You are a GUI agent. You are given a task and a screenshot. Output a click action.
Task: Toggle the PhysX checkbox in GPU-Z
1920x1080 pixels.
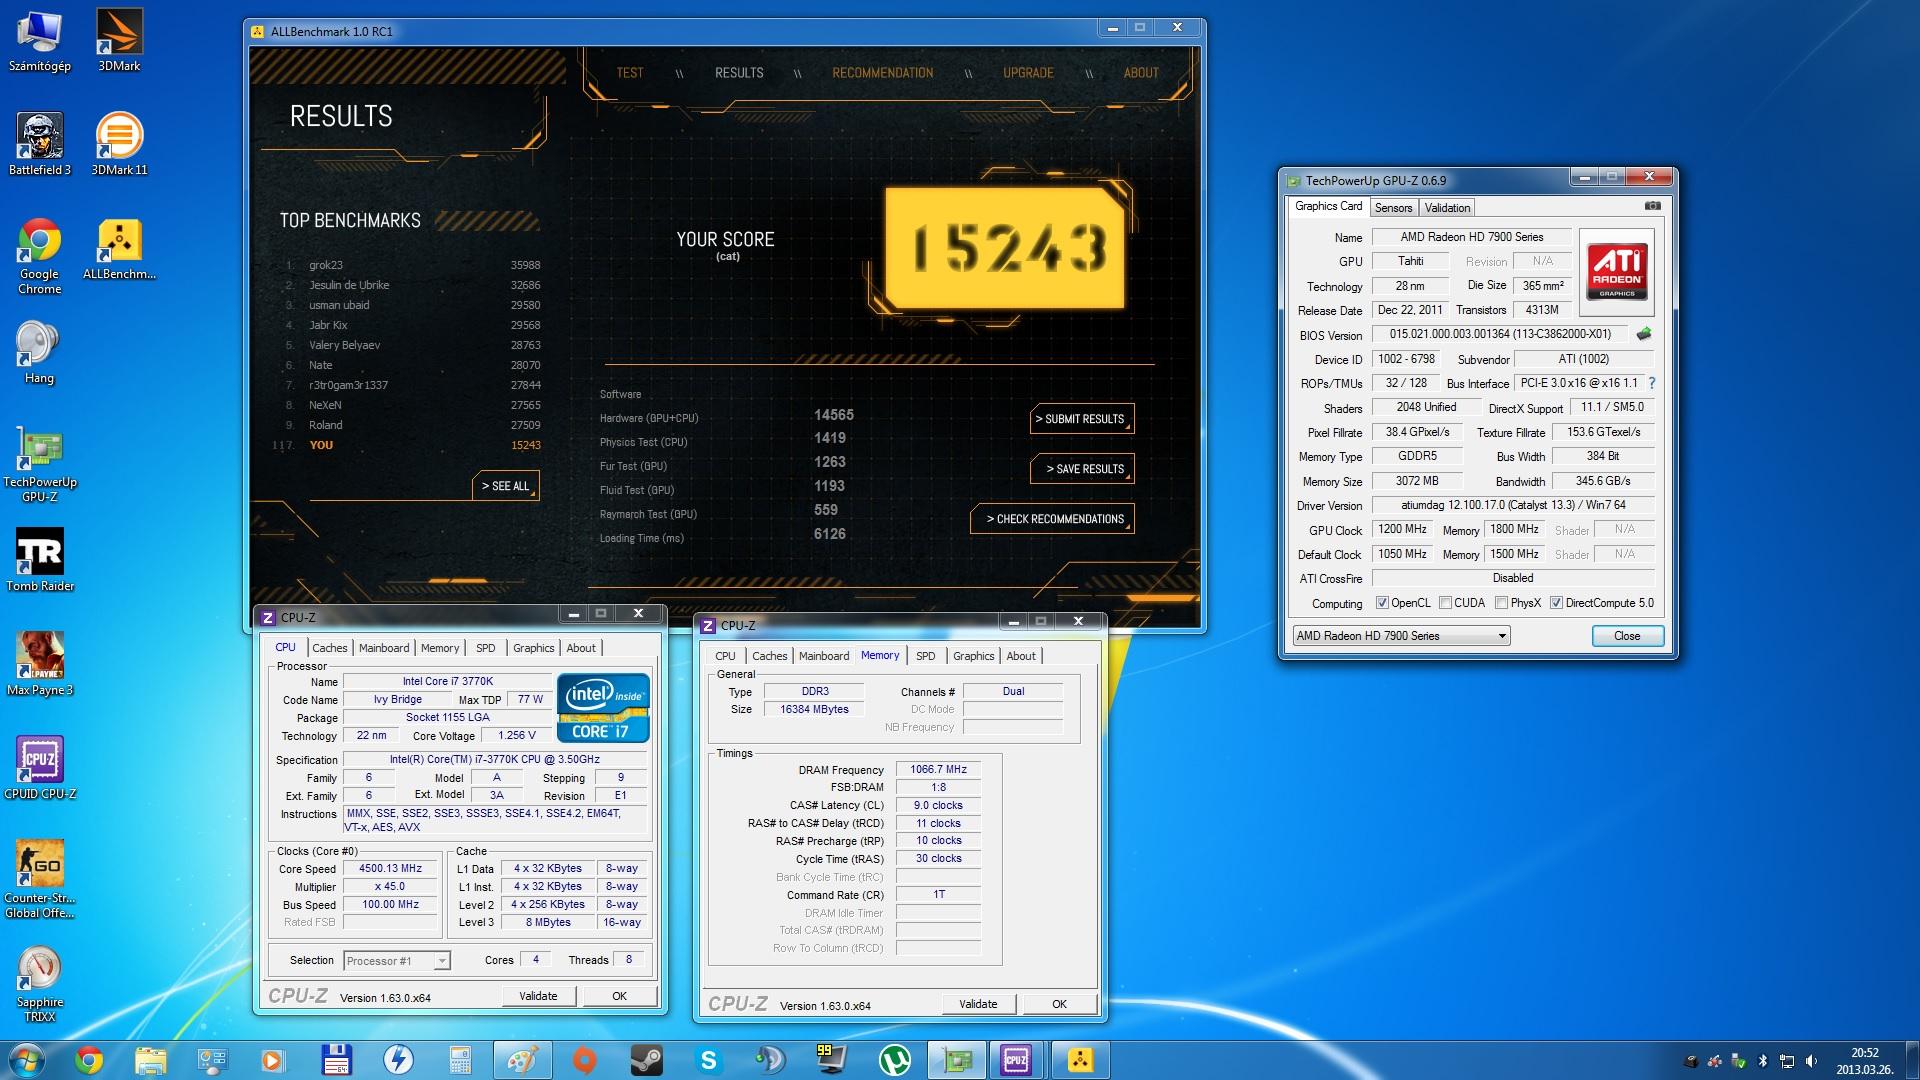tap(1501, 603)
